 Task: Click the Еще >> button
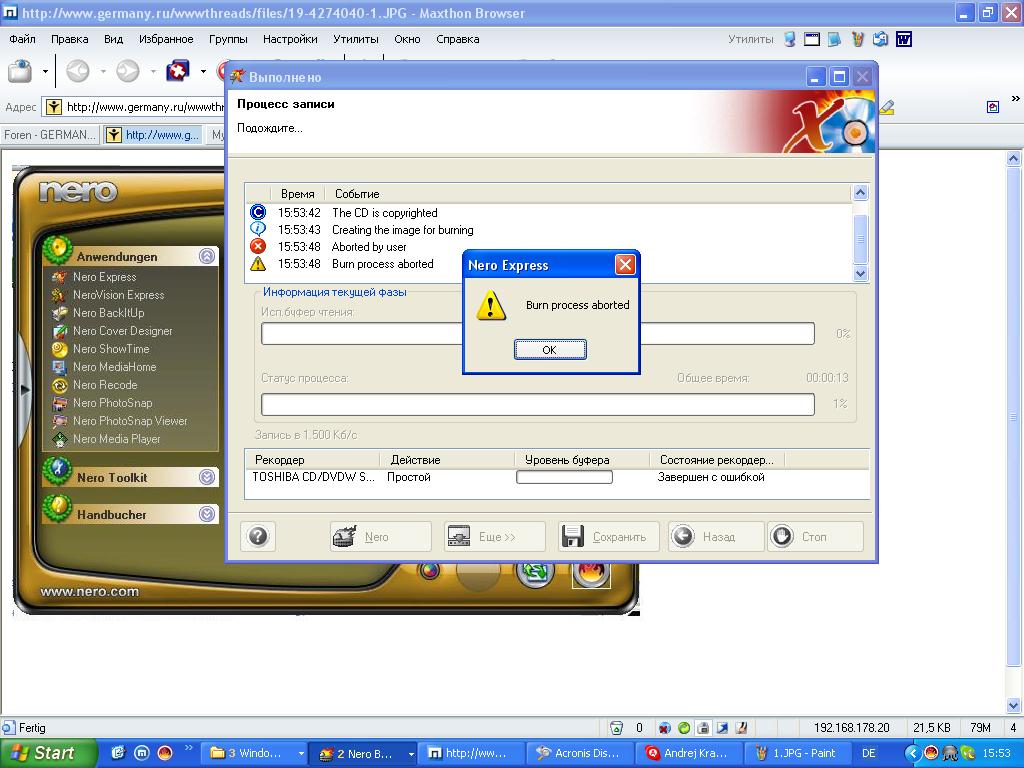pyautogui.click(x=494, y=537)
